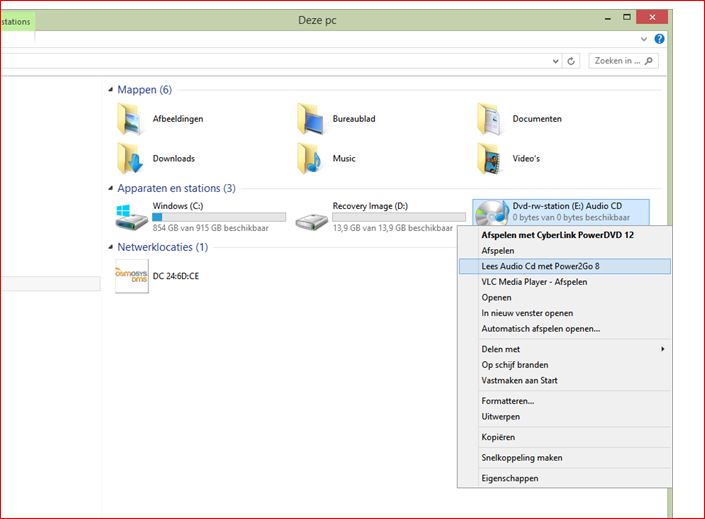Open the Bureaublad folder icon
This screenshot has height=519, width=705.
click(310, 119)
